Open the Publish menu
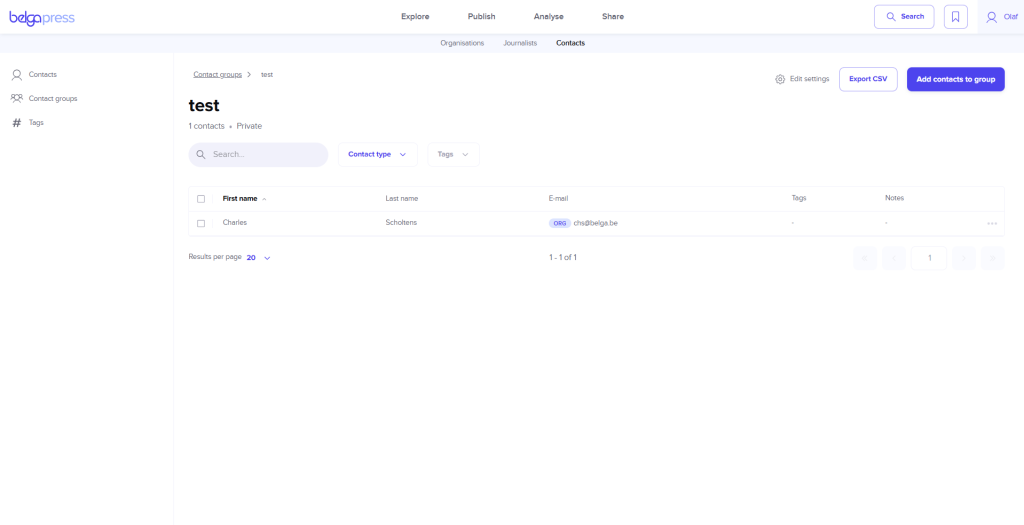The height and width of the screenshot is (525, 1024). coord(481,17)
